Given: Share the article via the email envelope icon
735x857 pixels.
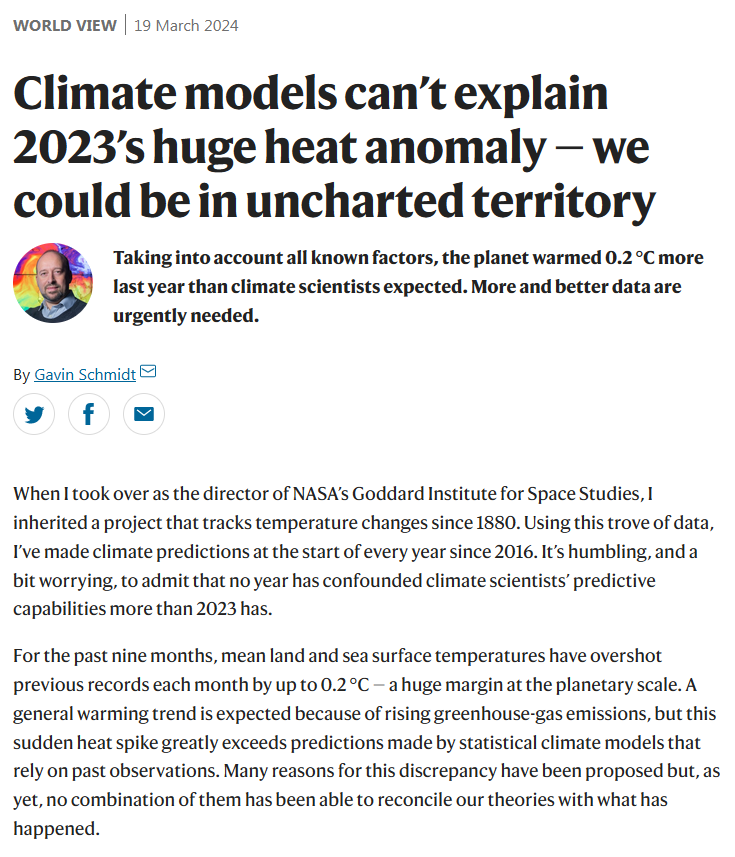Looking at the screenshot, I should [143, 413].
